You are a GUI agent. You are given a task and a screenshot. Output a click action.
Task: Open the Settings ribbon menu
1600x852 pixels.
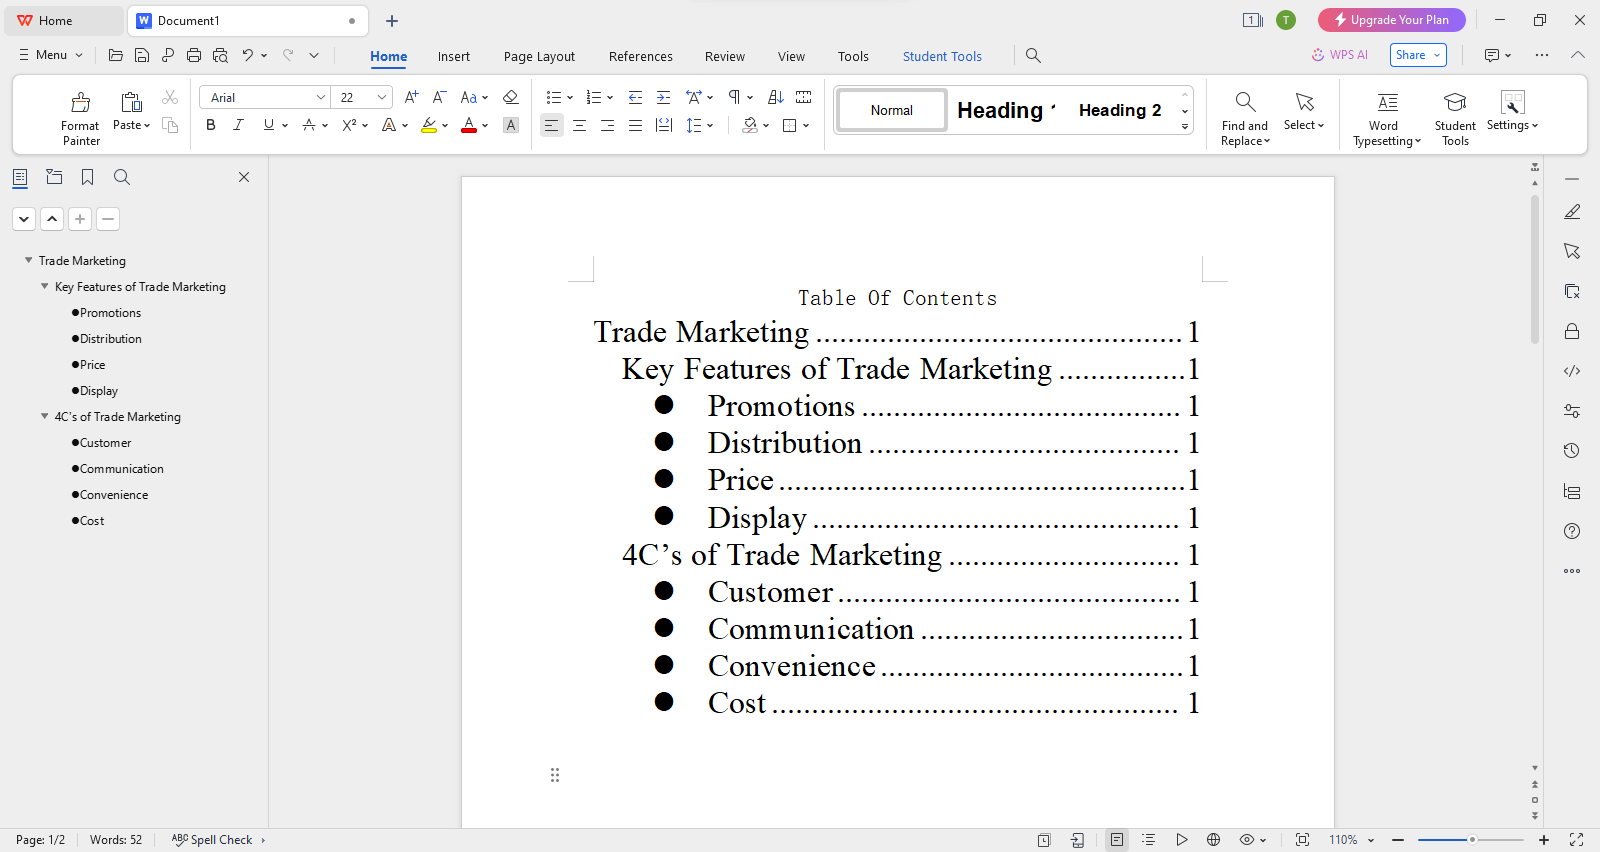[x=1512, y=111]
